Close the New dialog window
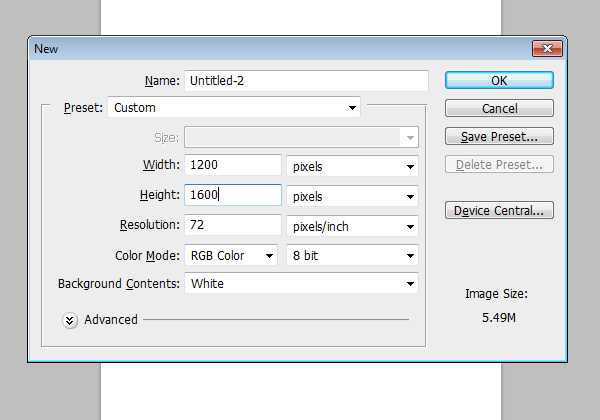600x420 pixels. tap(547, 48)
